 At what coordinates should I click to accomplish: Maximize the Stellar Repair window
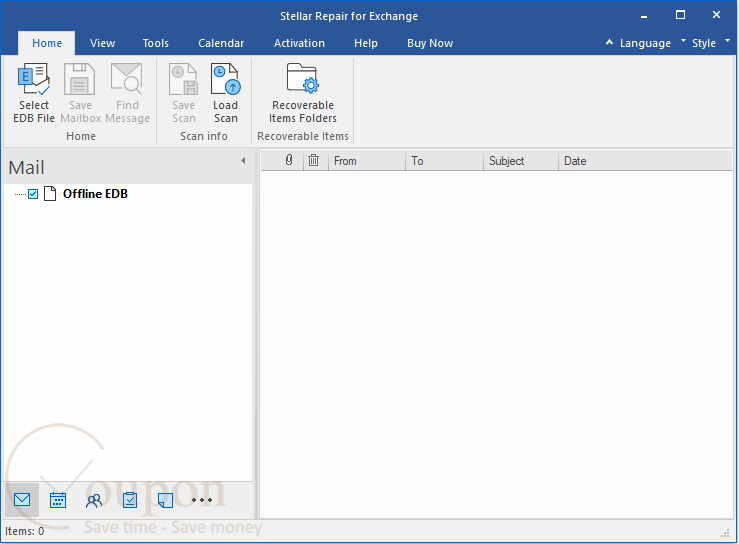pyautogui.click(x=680, y=15)
